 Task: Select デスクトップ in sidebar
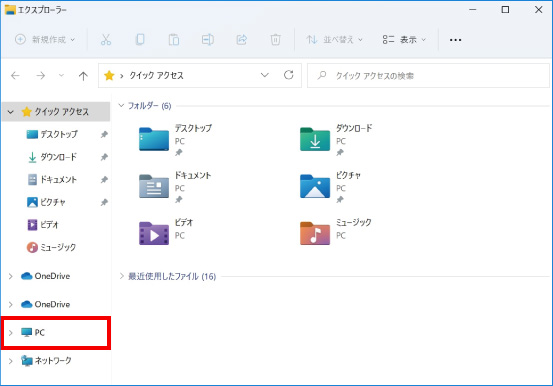tap(59, 134)
